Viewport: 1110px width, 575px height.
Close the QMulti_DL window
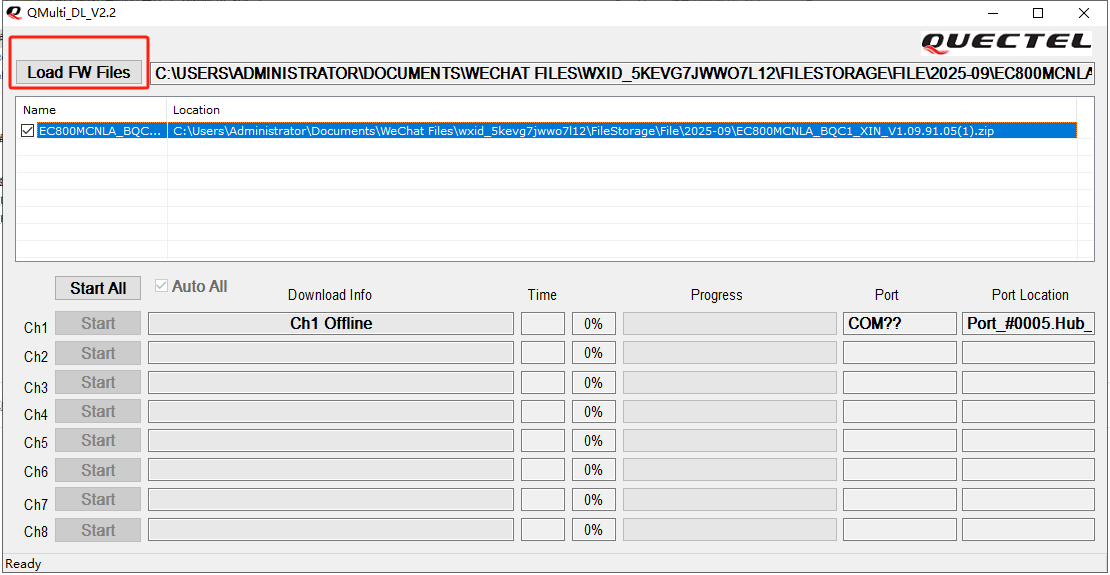point(1084,13)
